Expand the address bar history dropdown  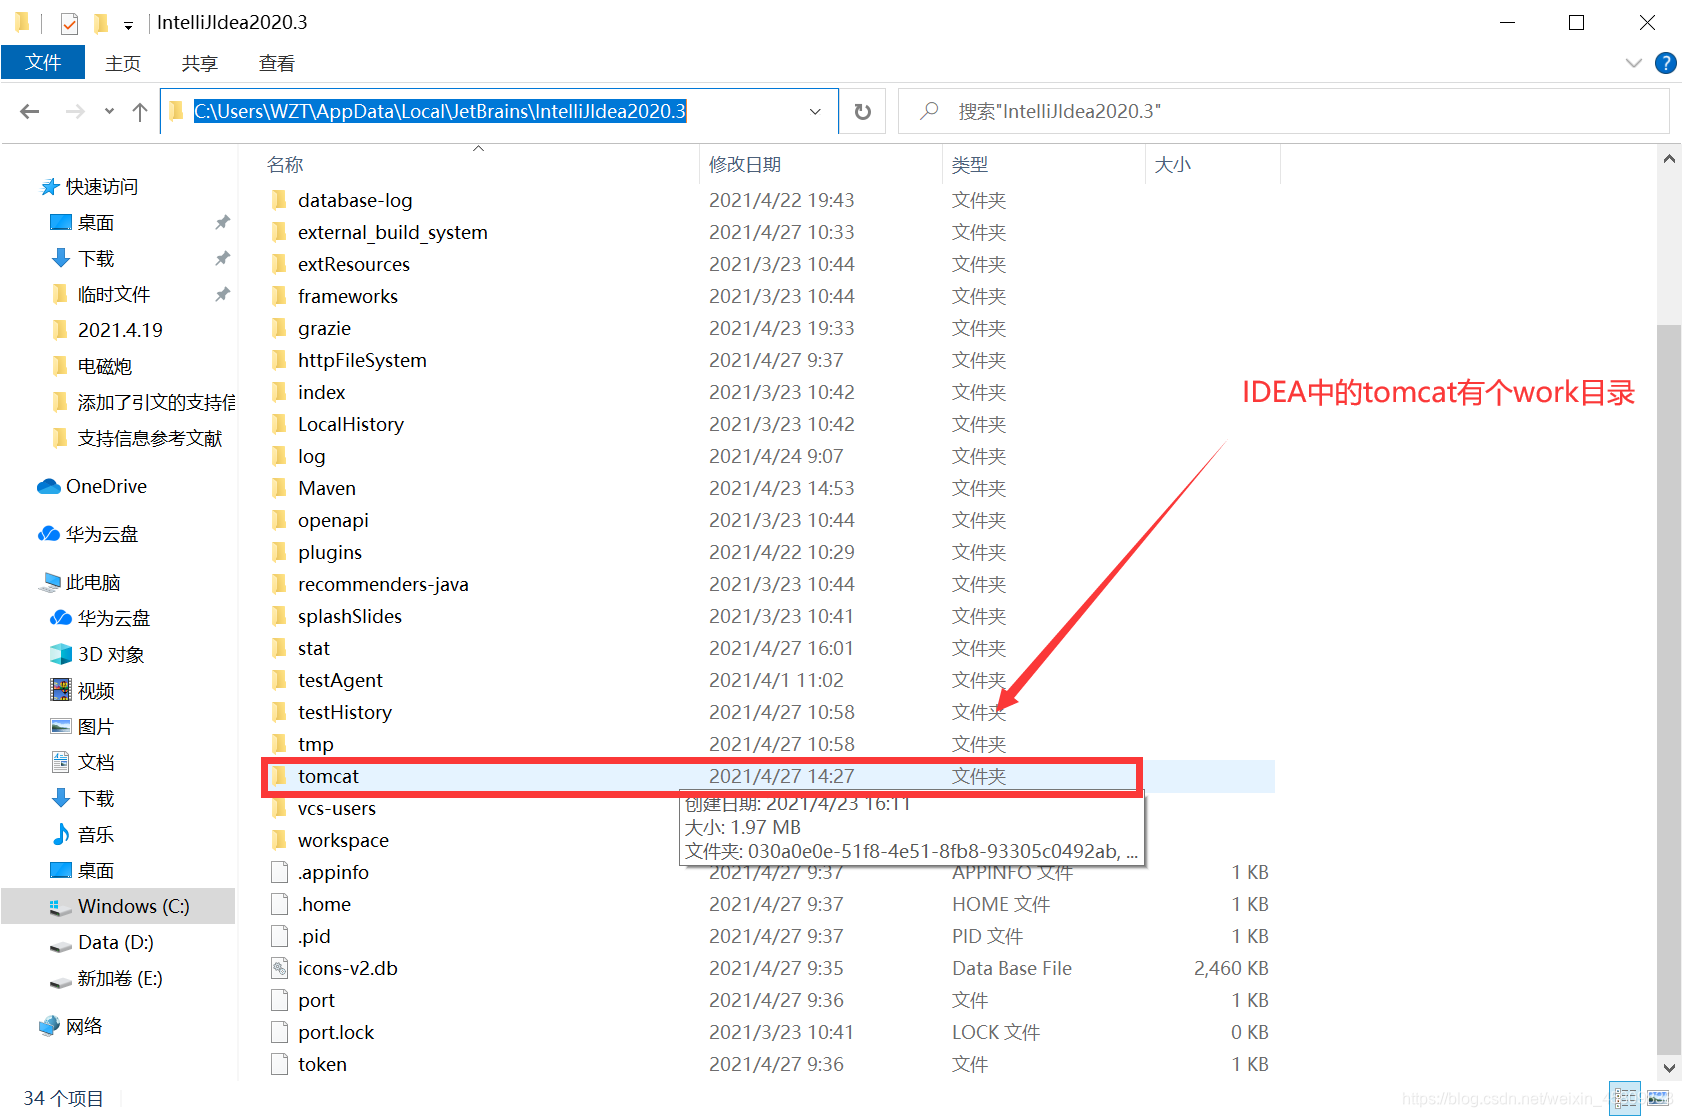point(815,111)
